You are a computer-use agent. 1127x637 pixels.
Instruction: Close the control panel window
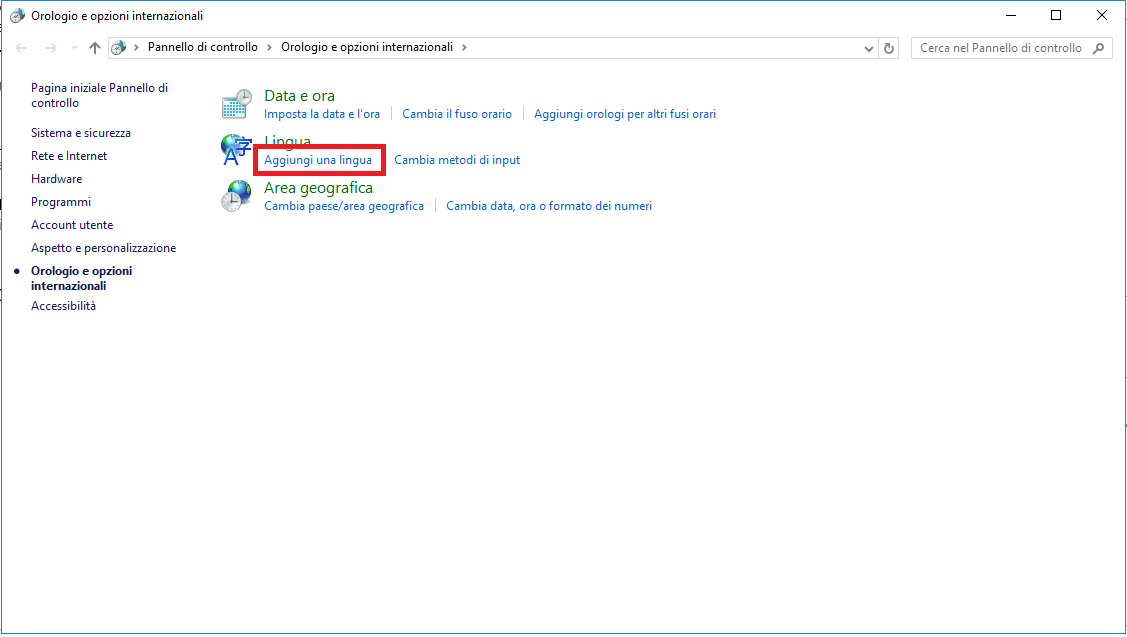coord(1102,15)
